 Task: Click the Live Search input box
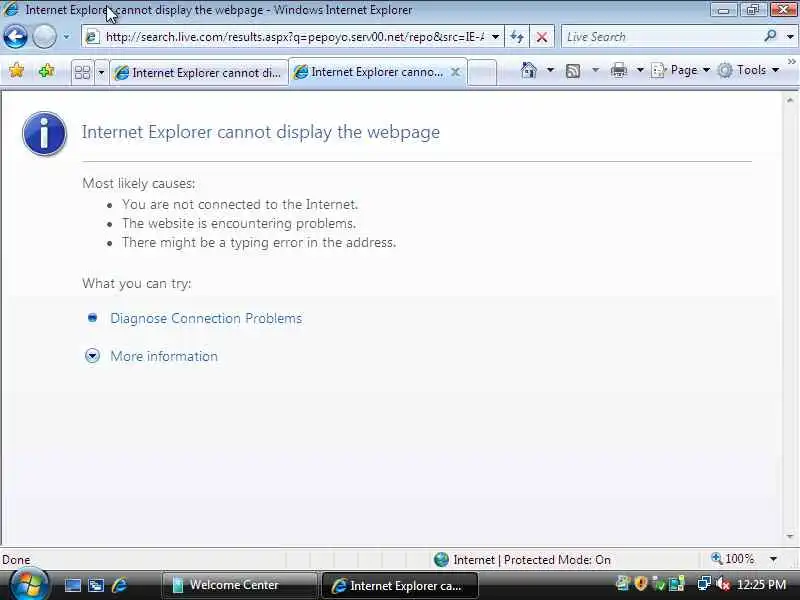[661, 37]
